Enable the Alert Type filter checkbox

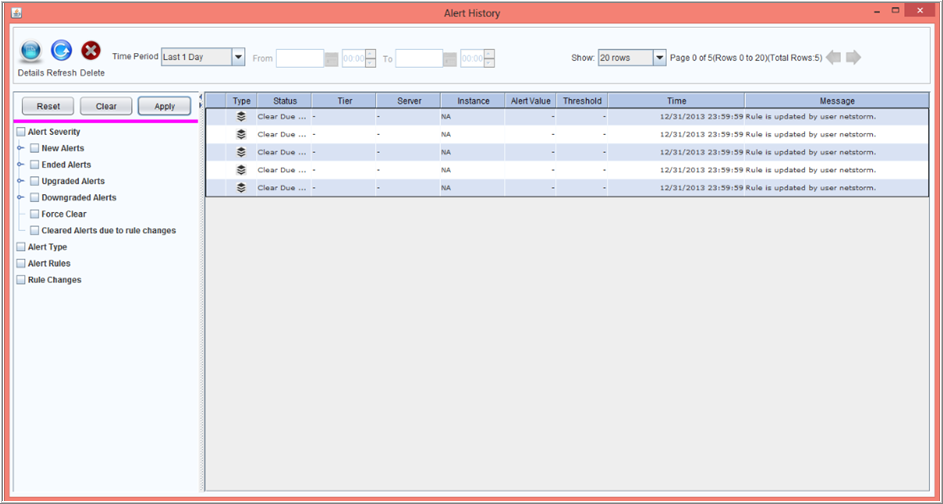[20, 247]
